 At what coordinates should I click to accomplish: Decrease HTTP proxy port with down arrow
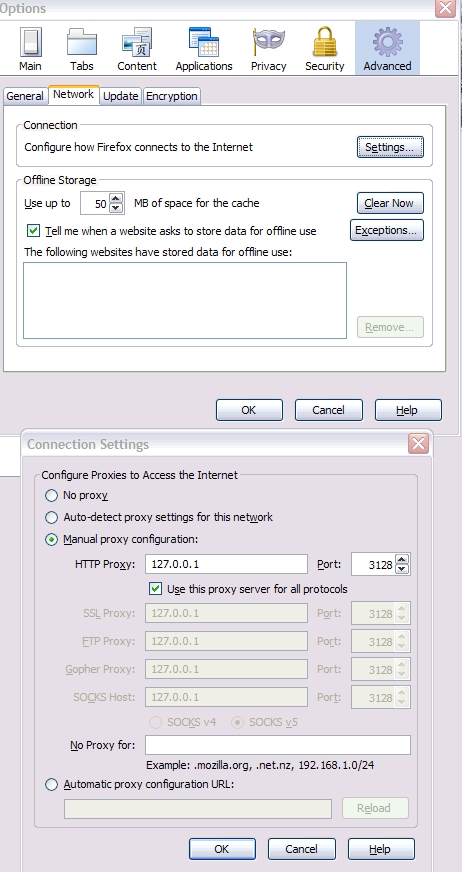pos(402,569)
